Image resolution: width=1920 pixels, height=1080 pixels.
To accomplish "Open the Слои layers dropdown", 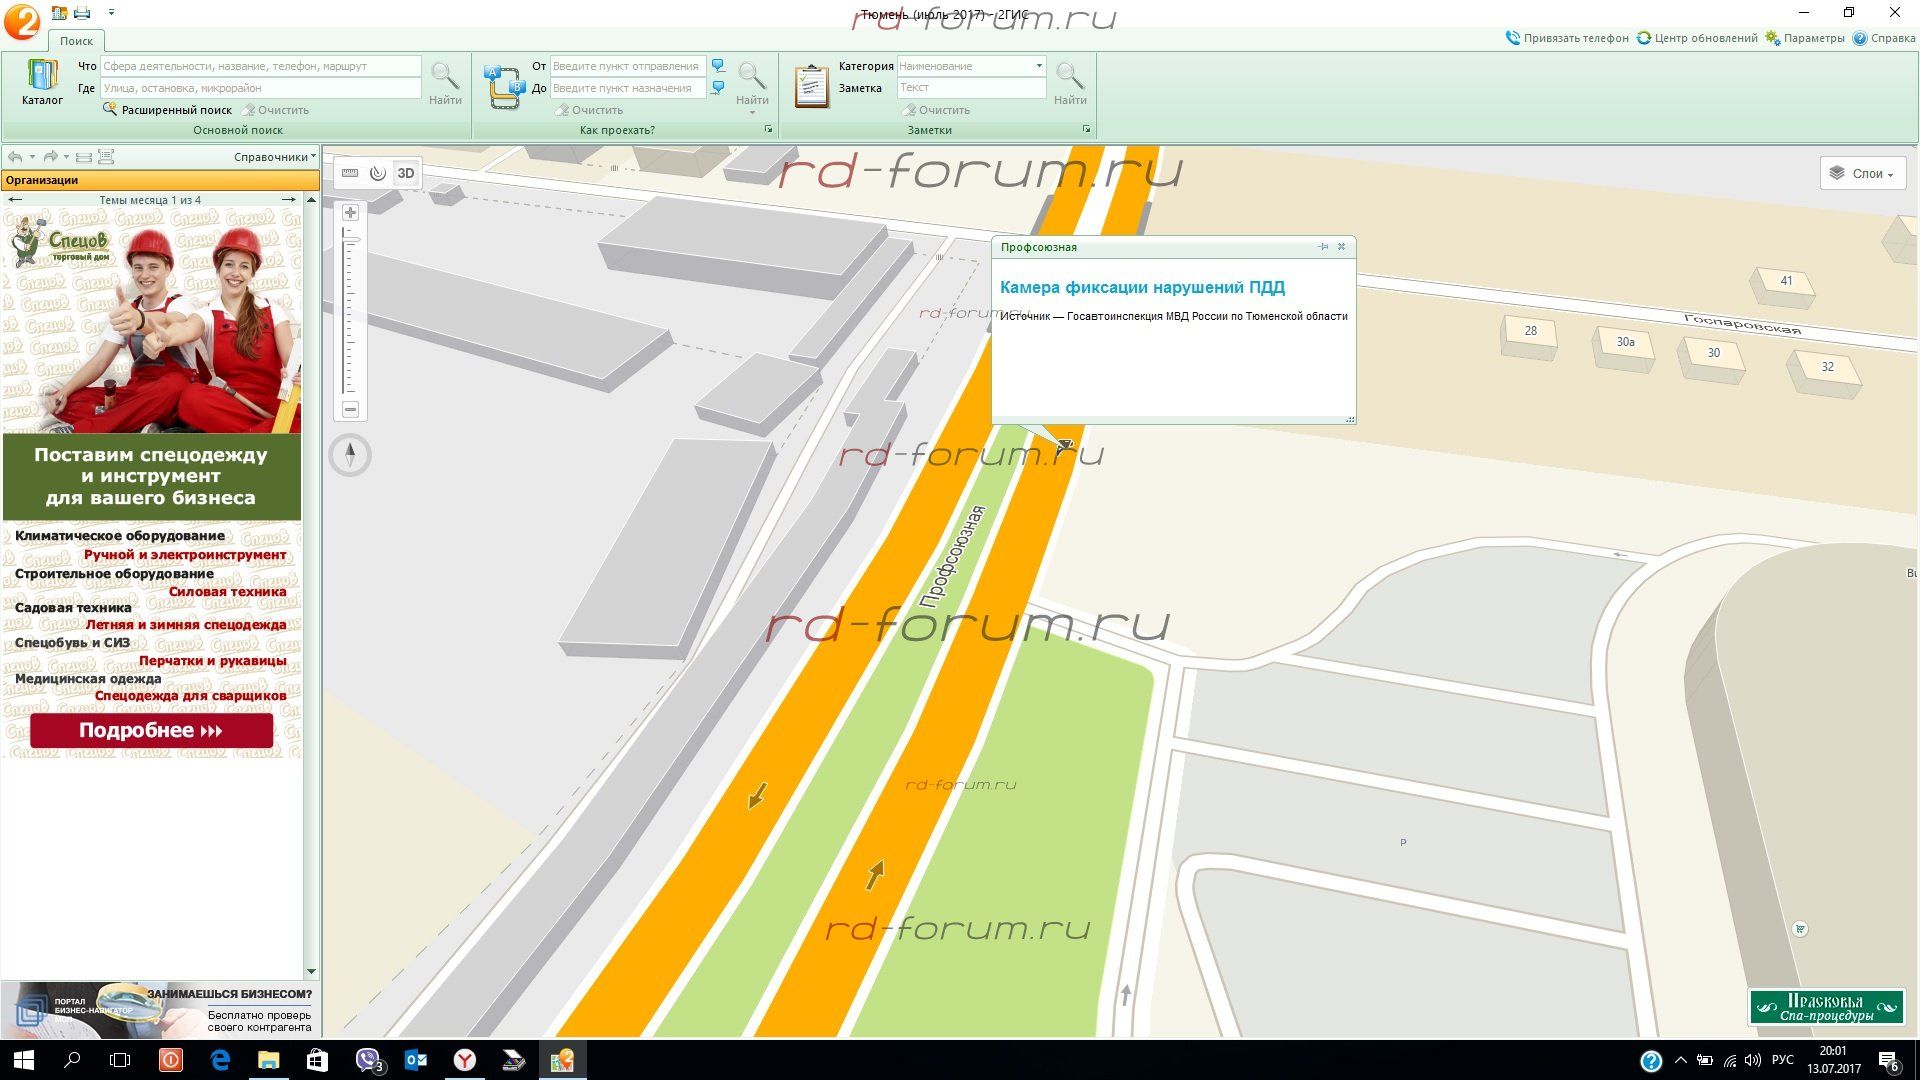I will coord(1862,173).
